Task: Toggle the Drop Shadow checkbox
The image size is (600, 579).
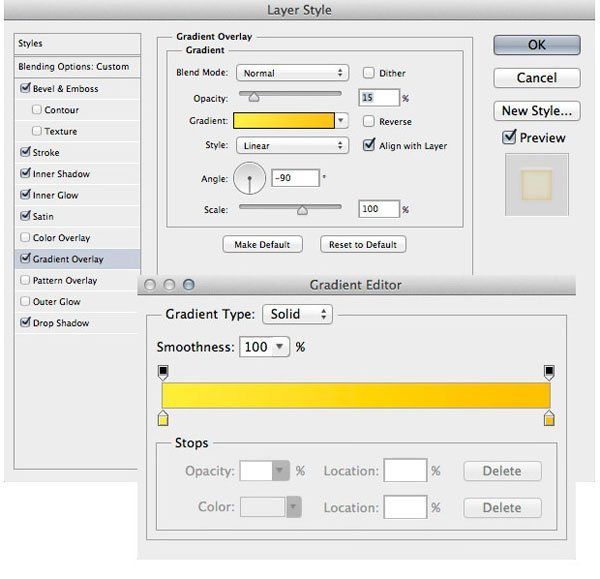Action: coord(25,322)
